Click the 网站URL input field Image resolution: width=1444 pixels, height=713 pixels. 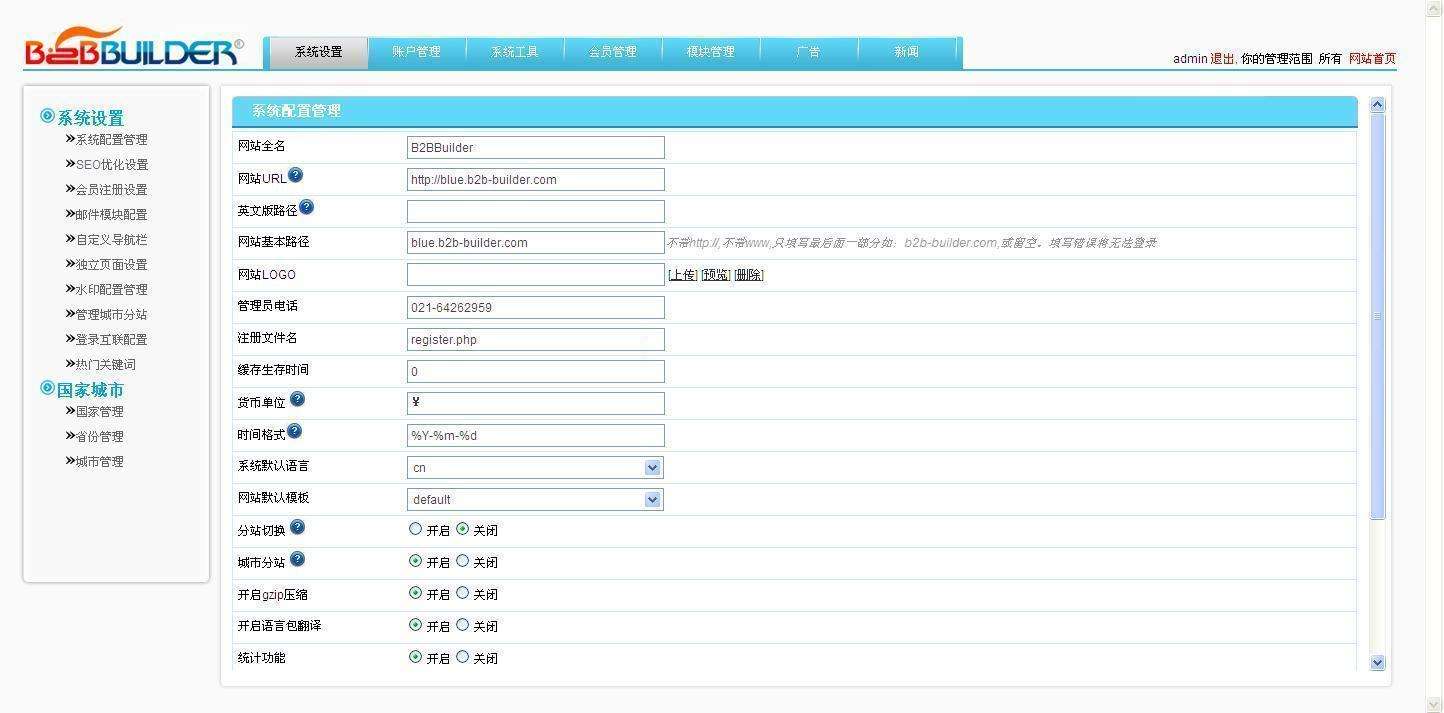535,179
